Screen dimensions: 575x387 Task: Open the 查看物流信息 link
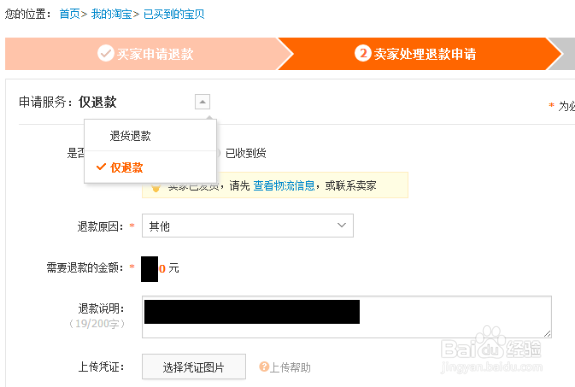pos(284,186)
